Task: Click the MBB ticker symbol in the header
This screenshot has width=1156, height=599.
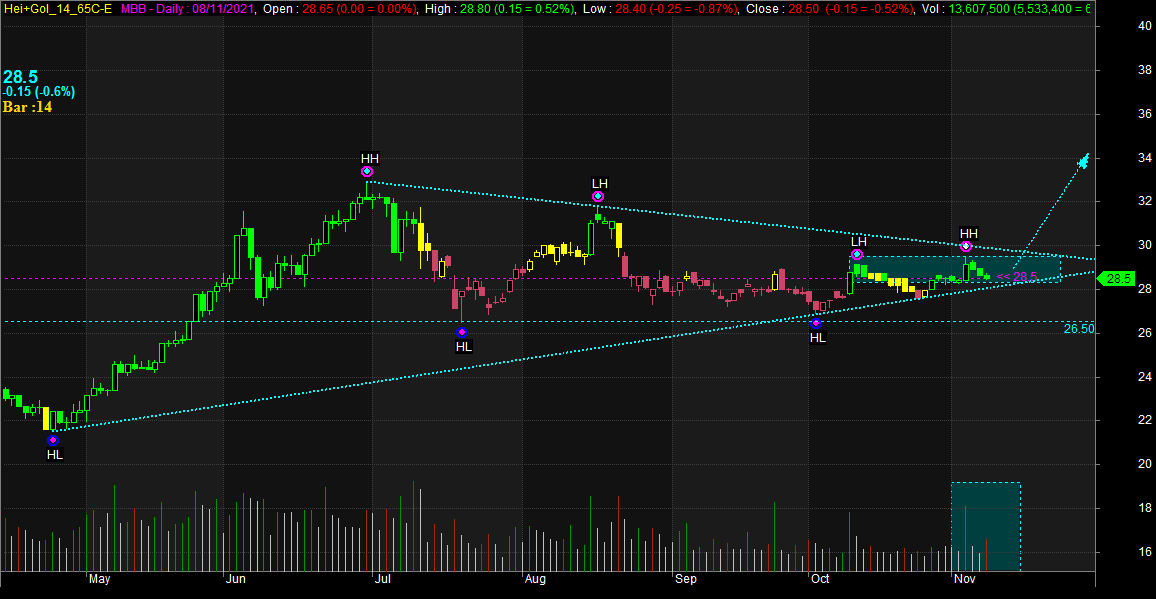Action: [x=135, y=8]
